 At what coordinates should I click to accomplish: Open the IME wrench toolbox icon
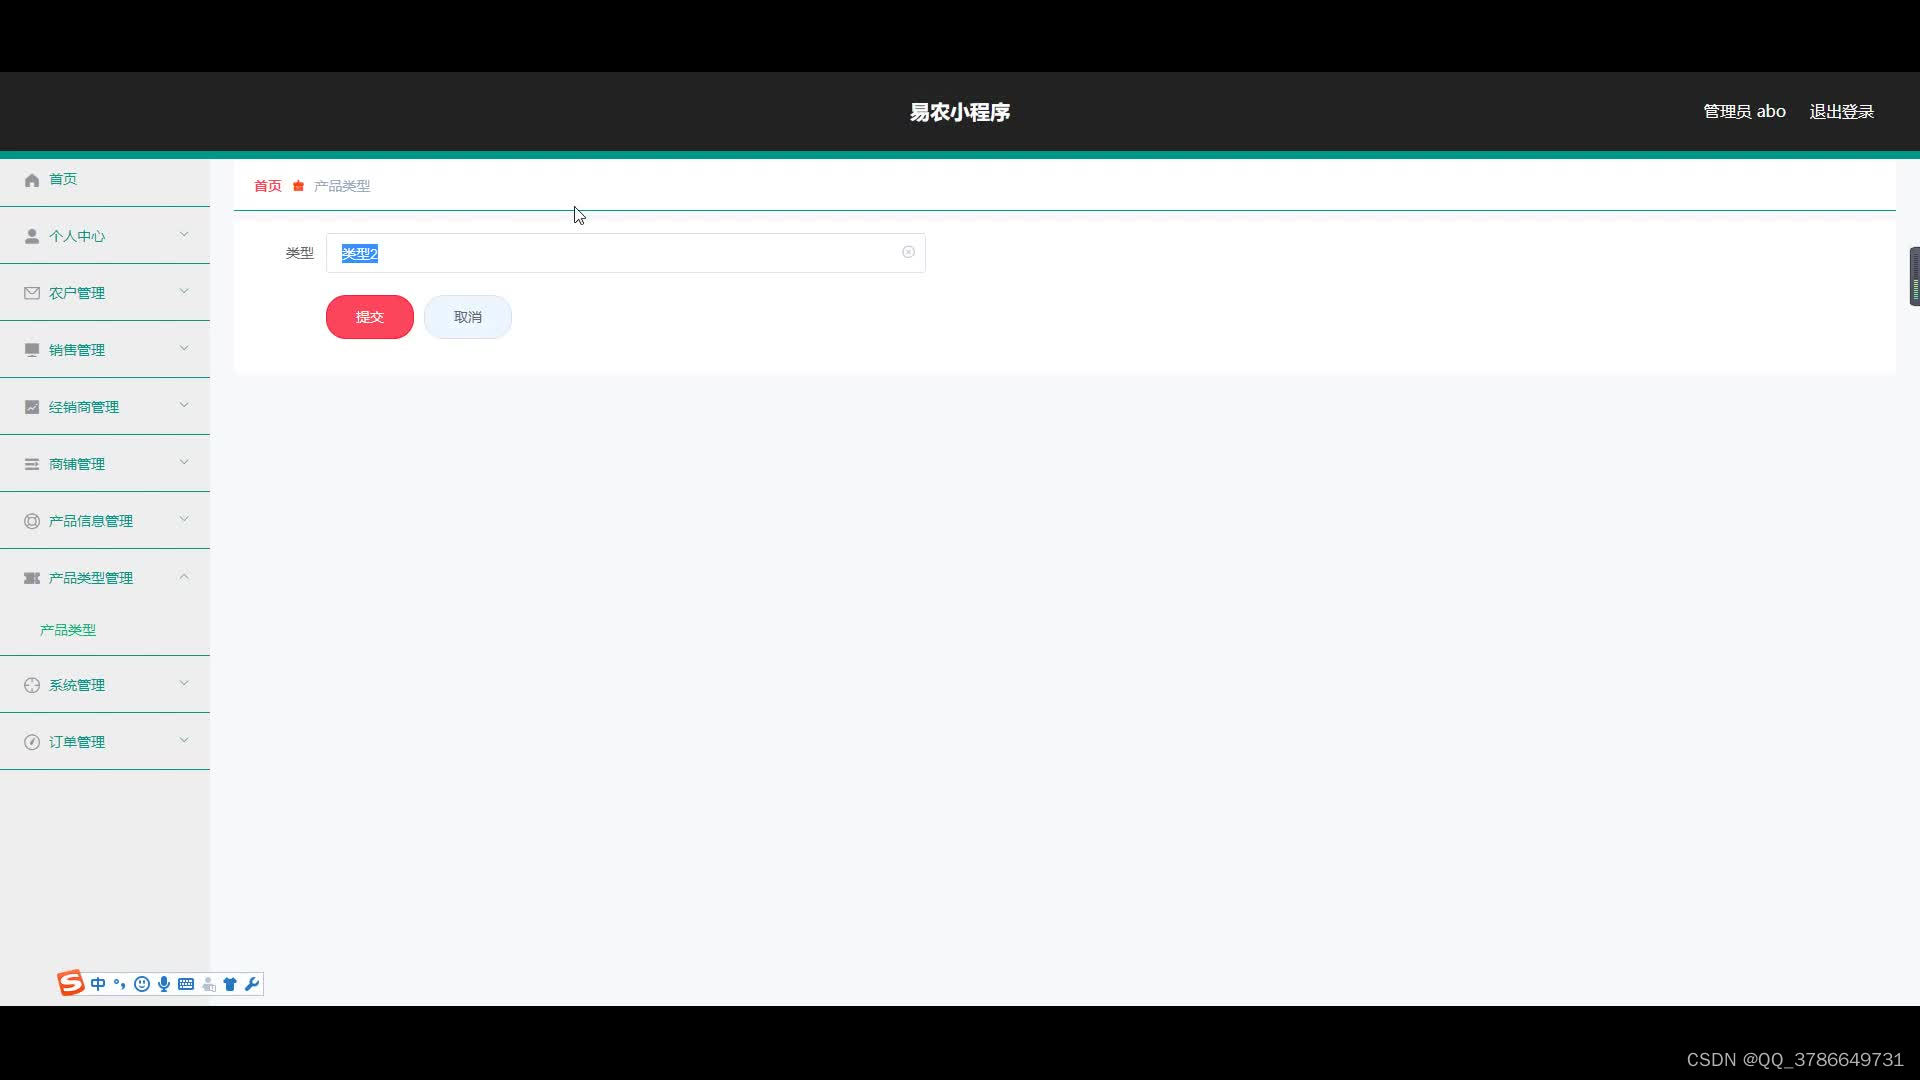coord(252,984)
